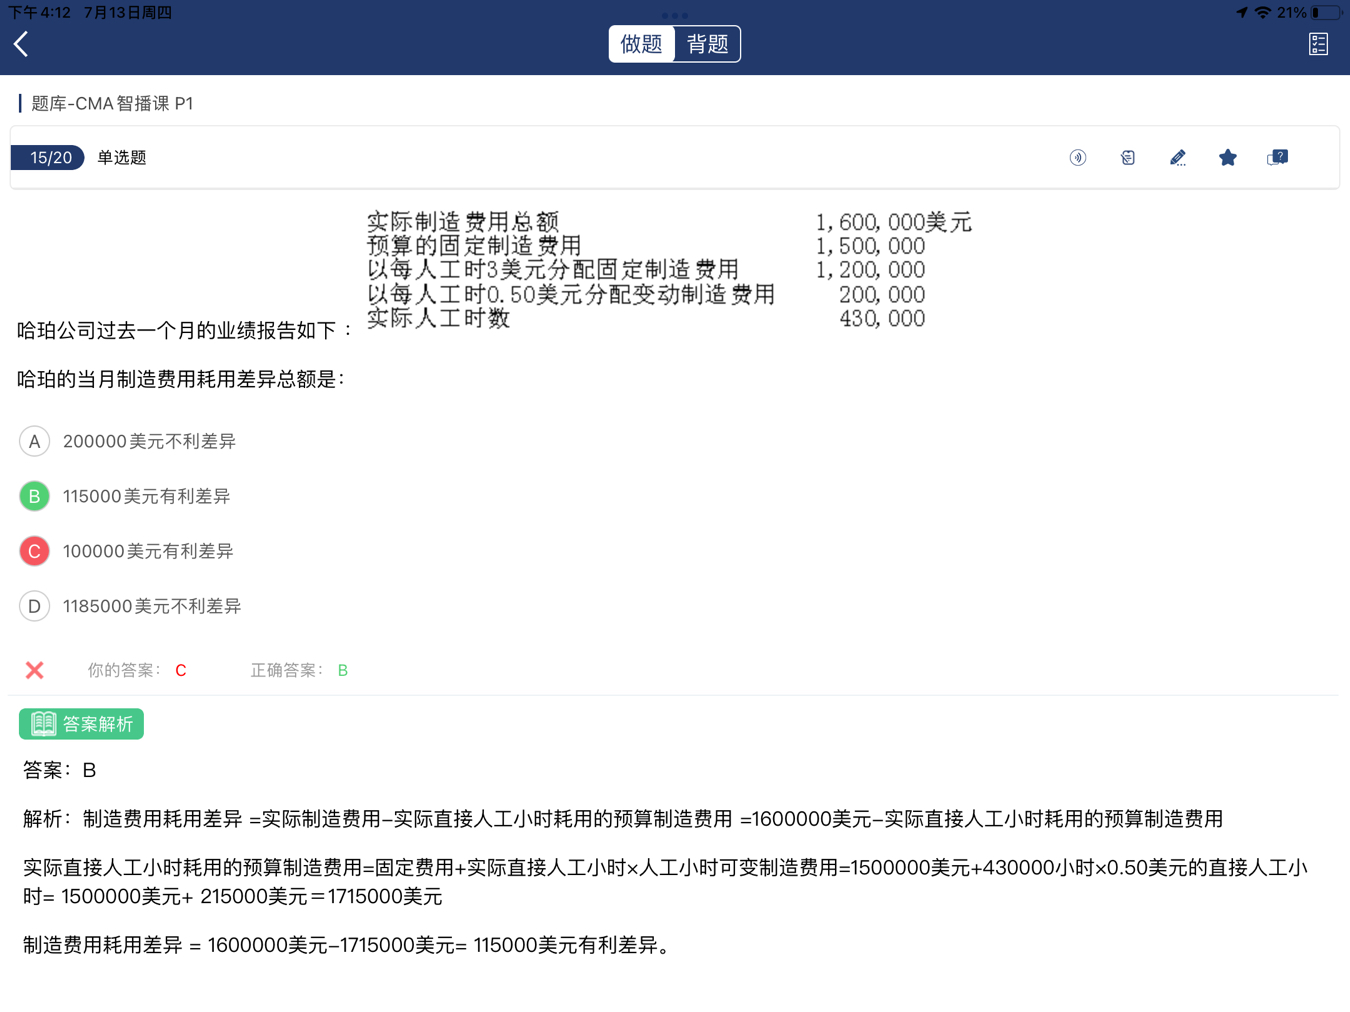Tap the battery indicator in status bar
Image resolution: width=1350 pixels, height=1012 pixels.
click(1326, 13)
